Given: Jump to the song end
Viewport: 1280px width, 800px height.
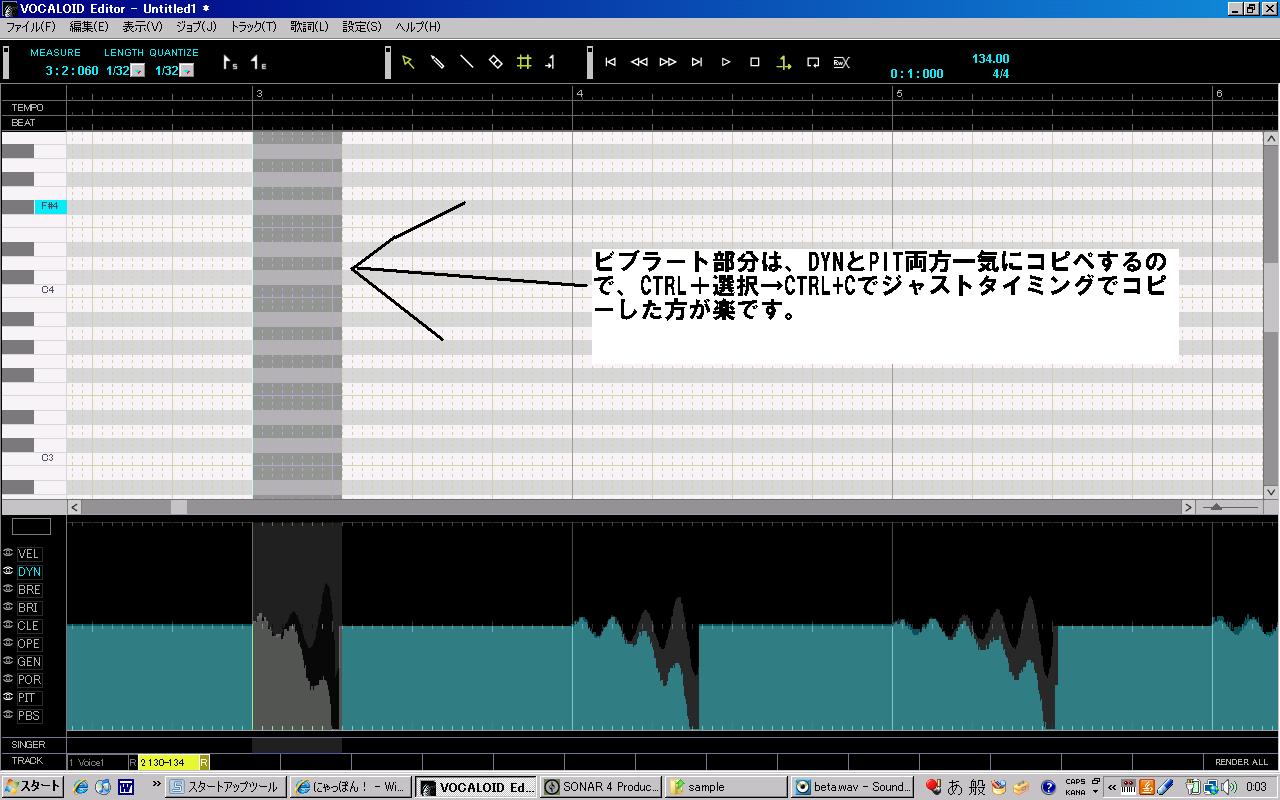Looking at the screenshot, I should pyautogui.click(x=697, y=62).
